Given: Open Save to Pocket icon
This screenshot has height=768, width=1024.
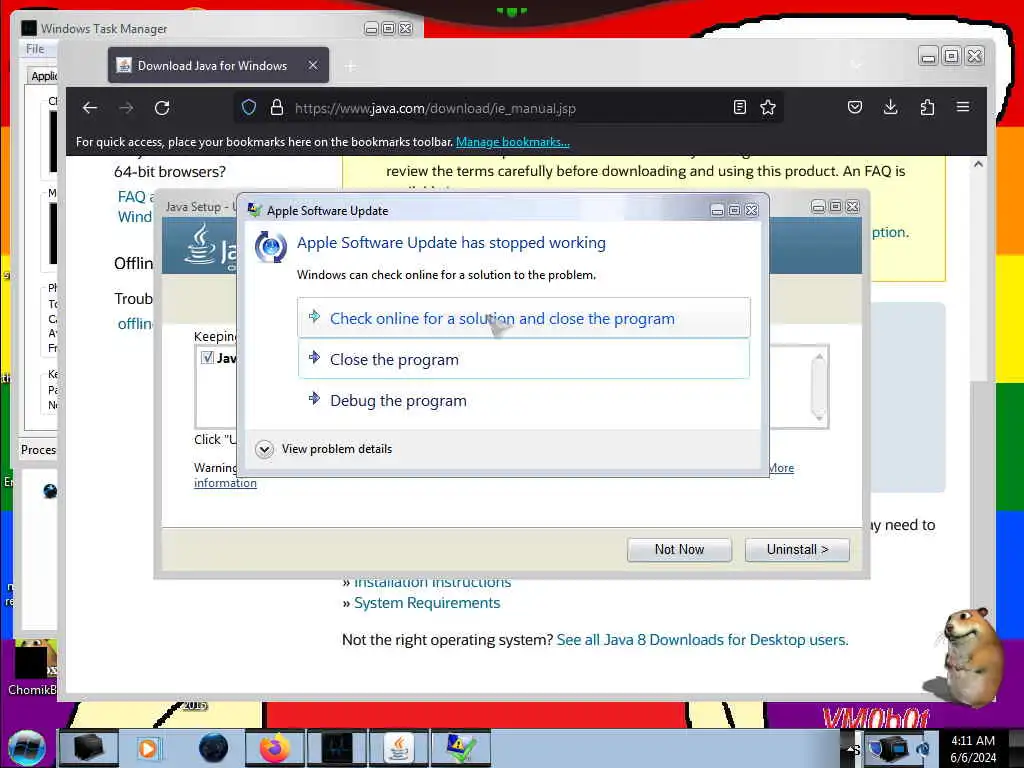Looking at the screenshot, I should 855,108.
